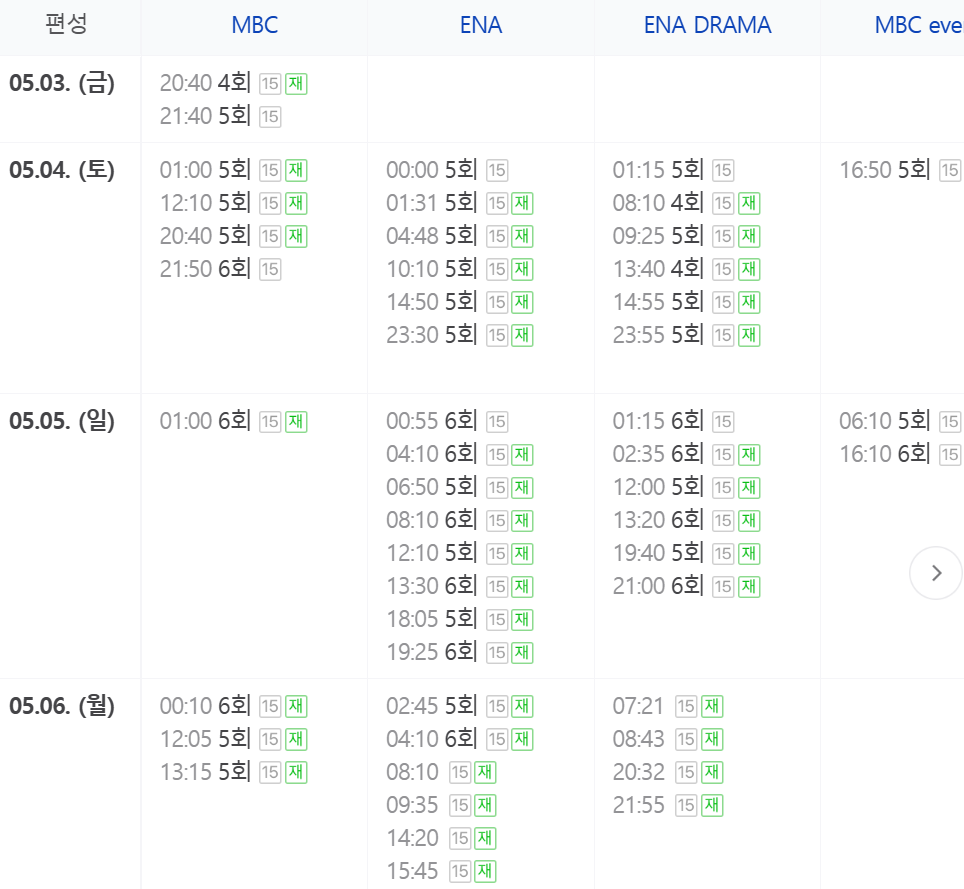The width and height of the screenshot is (964, 889).
Task: Click the MBC 20:40 4회 entry on 05.03
Action: (234, 83)
